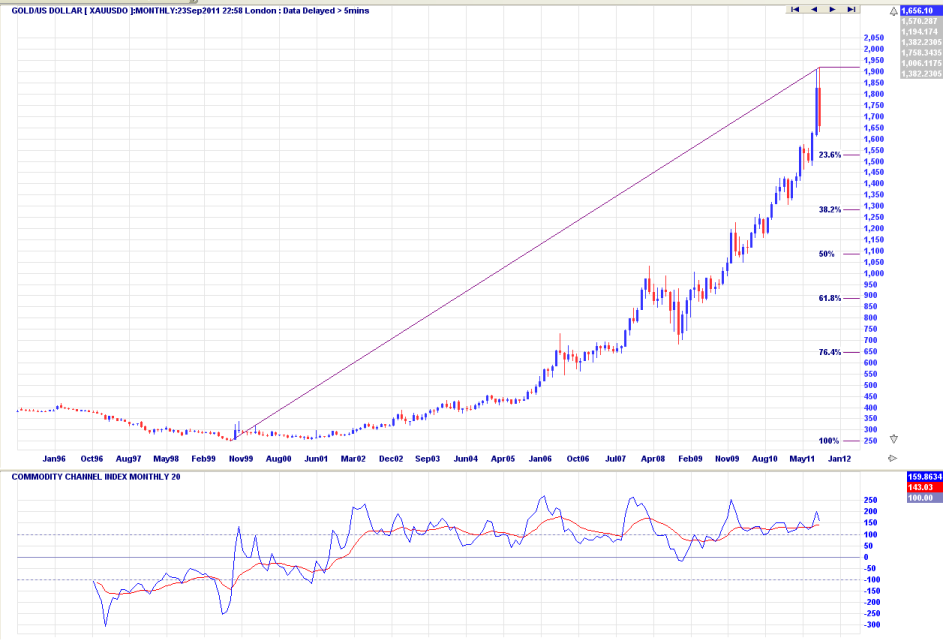Click the Apr08 date label
Screen dimensions: 943x641
click(653, 459)
